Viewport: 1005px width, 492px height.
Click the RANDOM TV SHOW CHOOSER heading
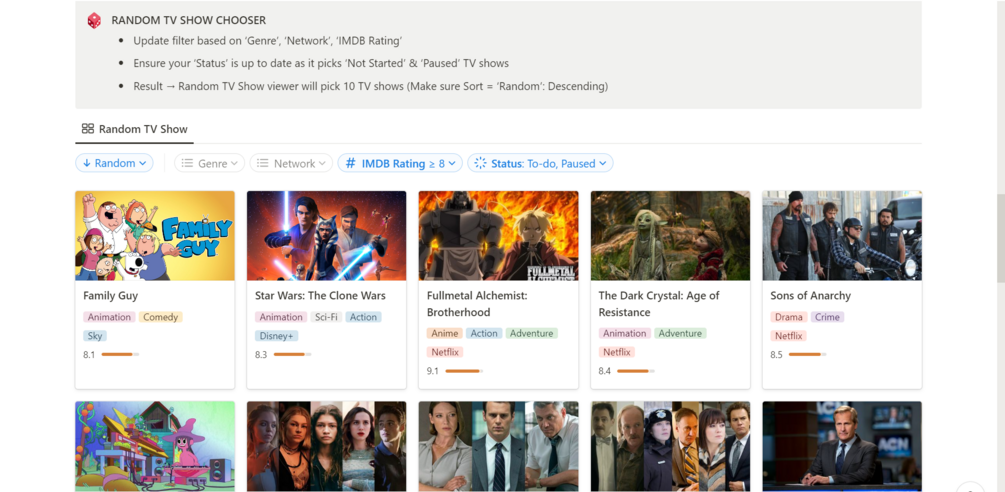pos(188,20)
